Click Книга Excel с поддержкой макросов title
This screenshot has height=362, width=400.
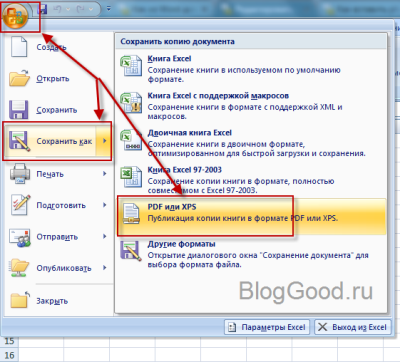coord(218,96)
